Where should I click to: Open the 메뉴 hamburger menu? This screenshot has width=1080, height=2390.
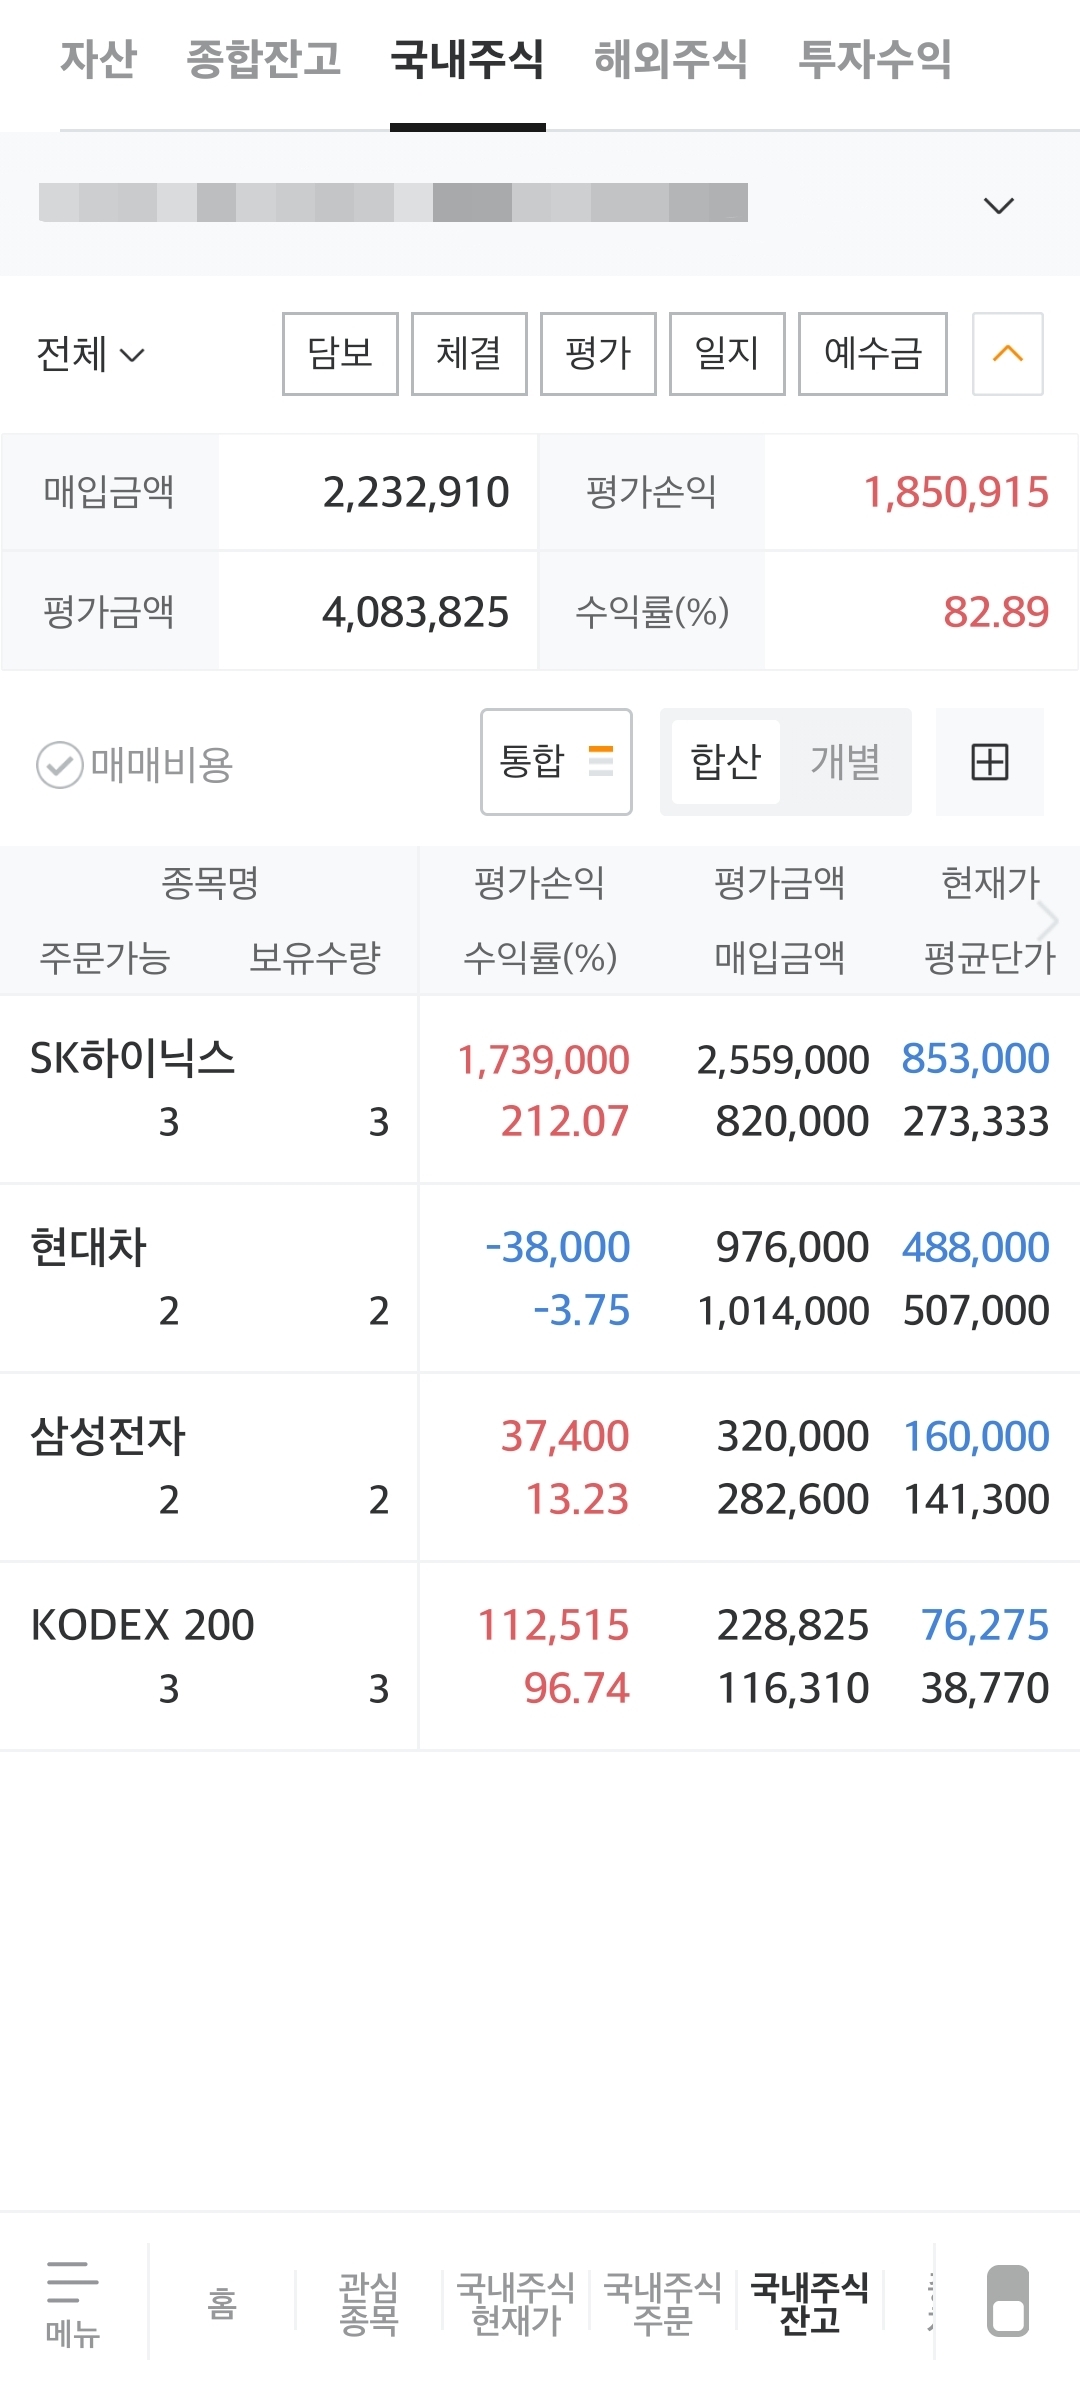coord(72,2302)
